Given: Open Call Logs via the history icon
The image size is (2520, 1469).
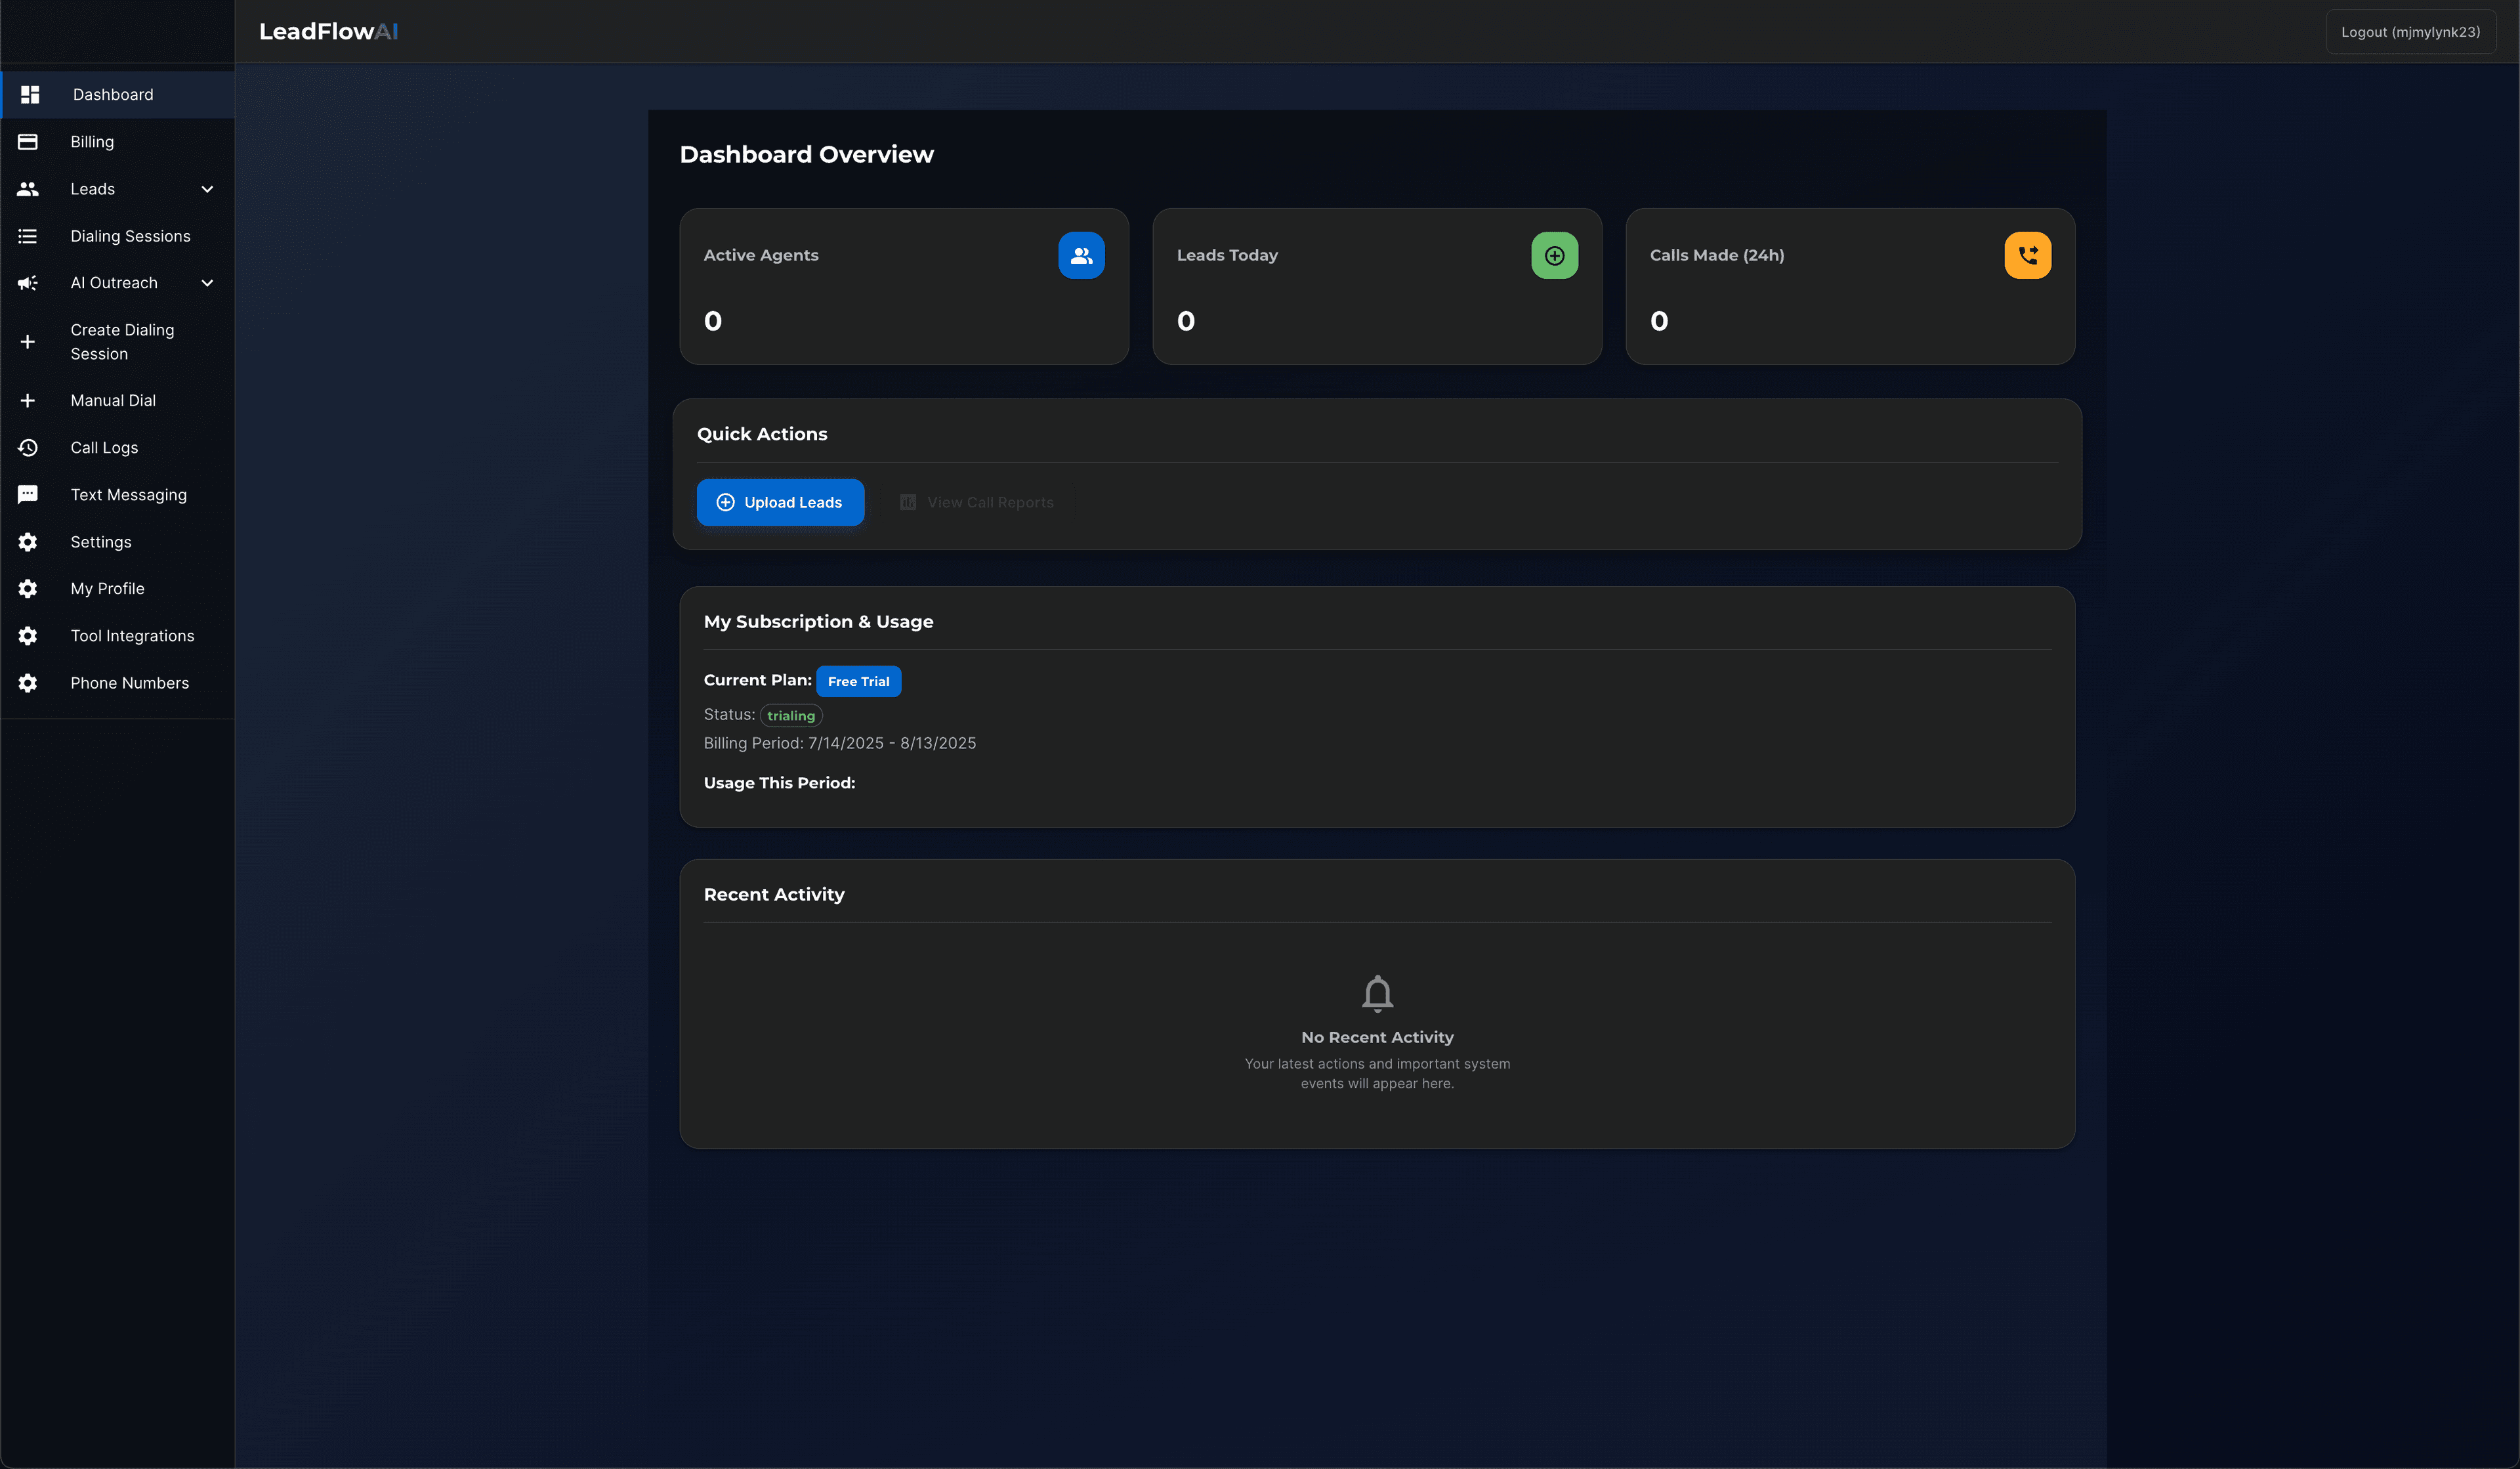Looking at the screenshot, I should [29, 447].
